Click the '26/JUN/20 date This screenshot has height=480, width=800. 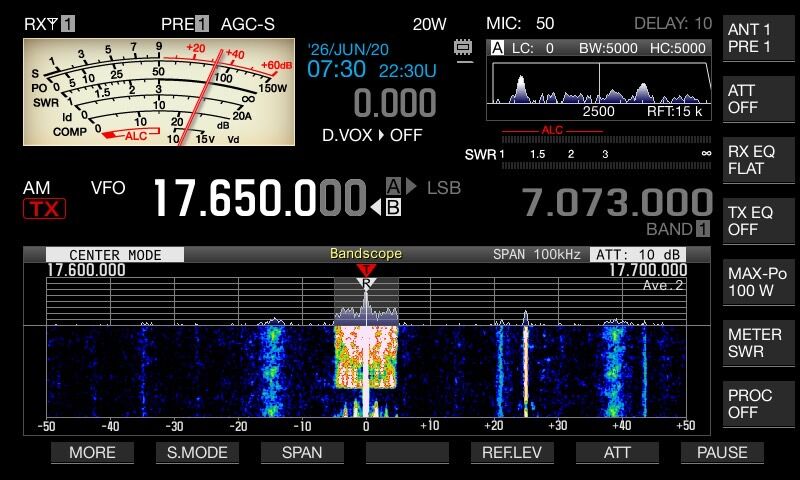point(348,49)
